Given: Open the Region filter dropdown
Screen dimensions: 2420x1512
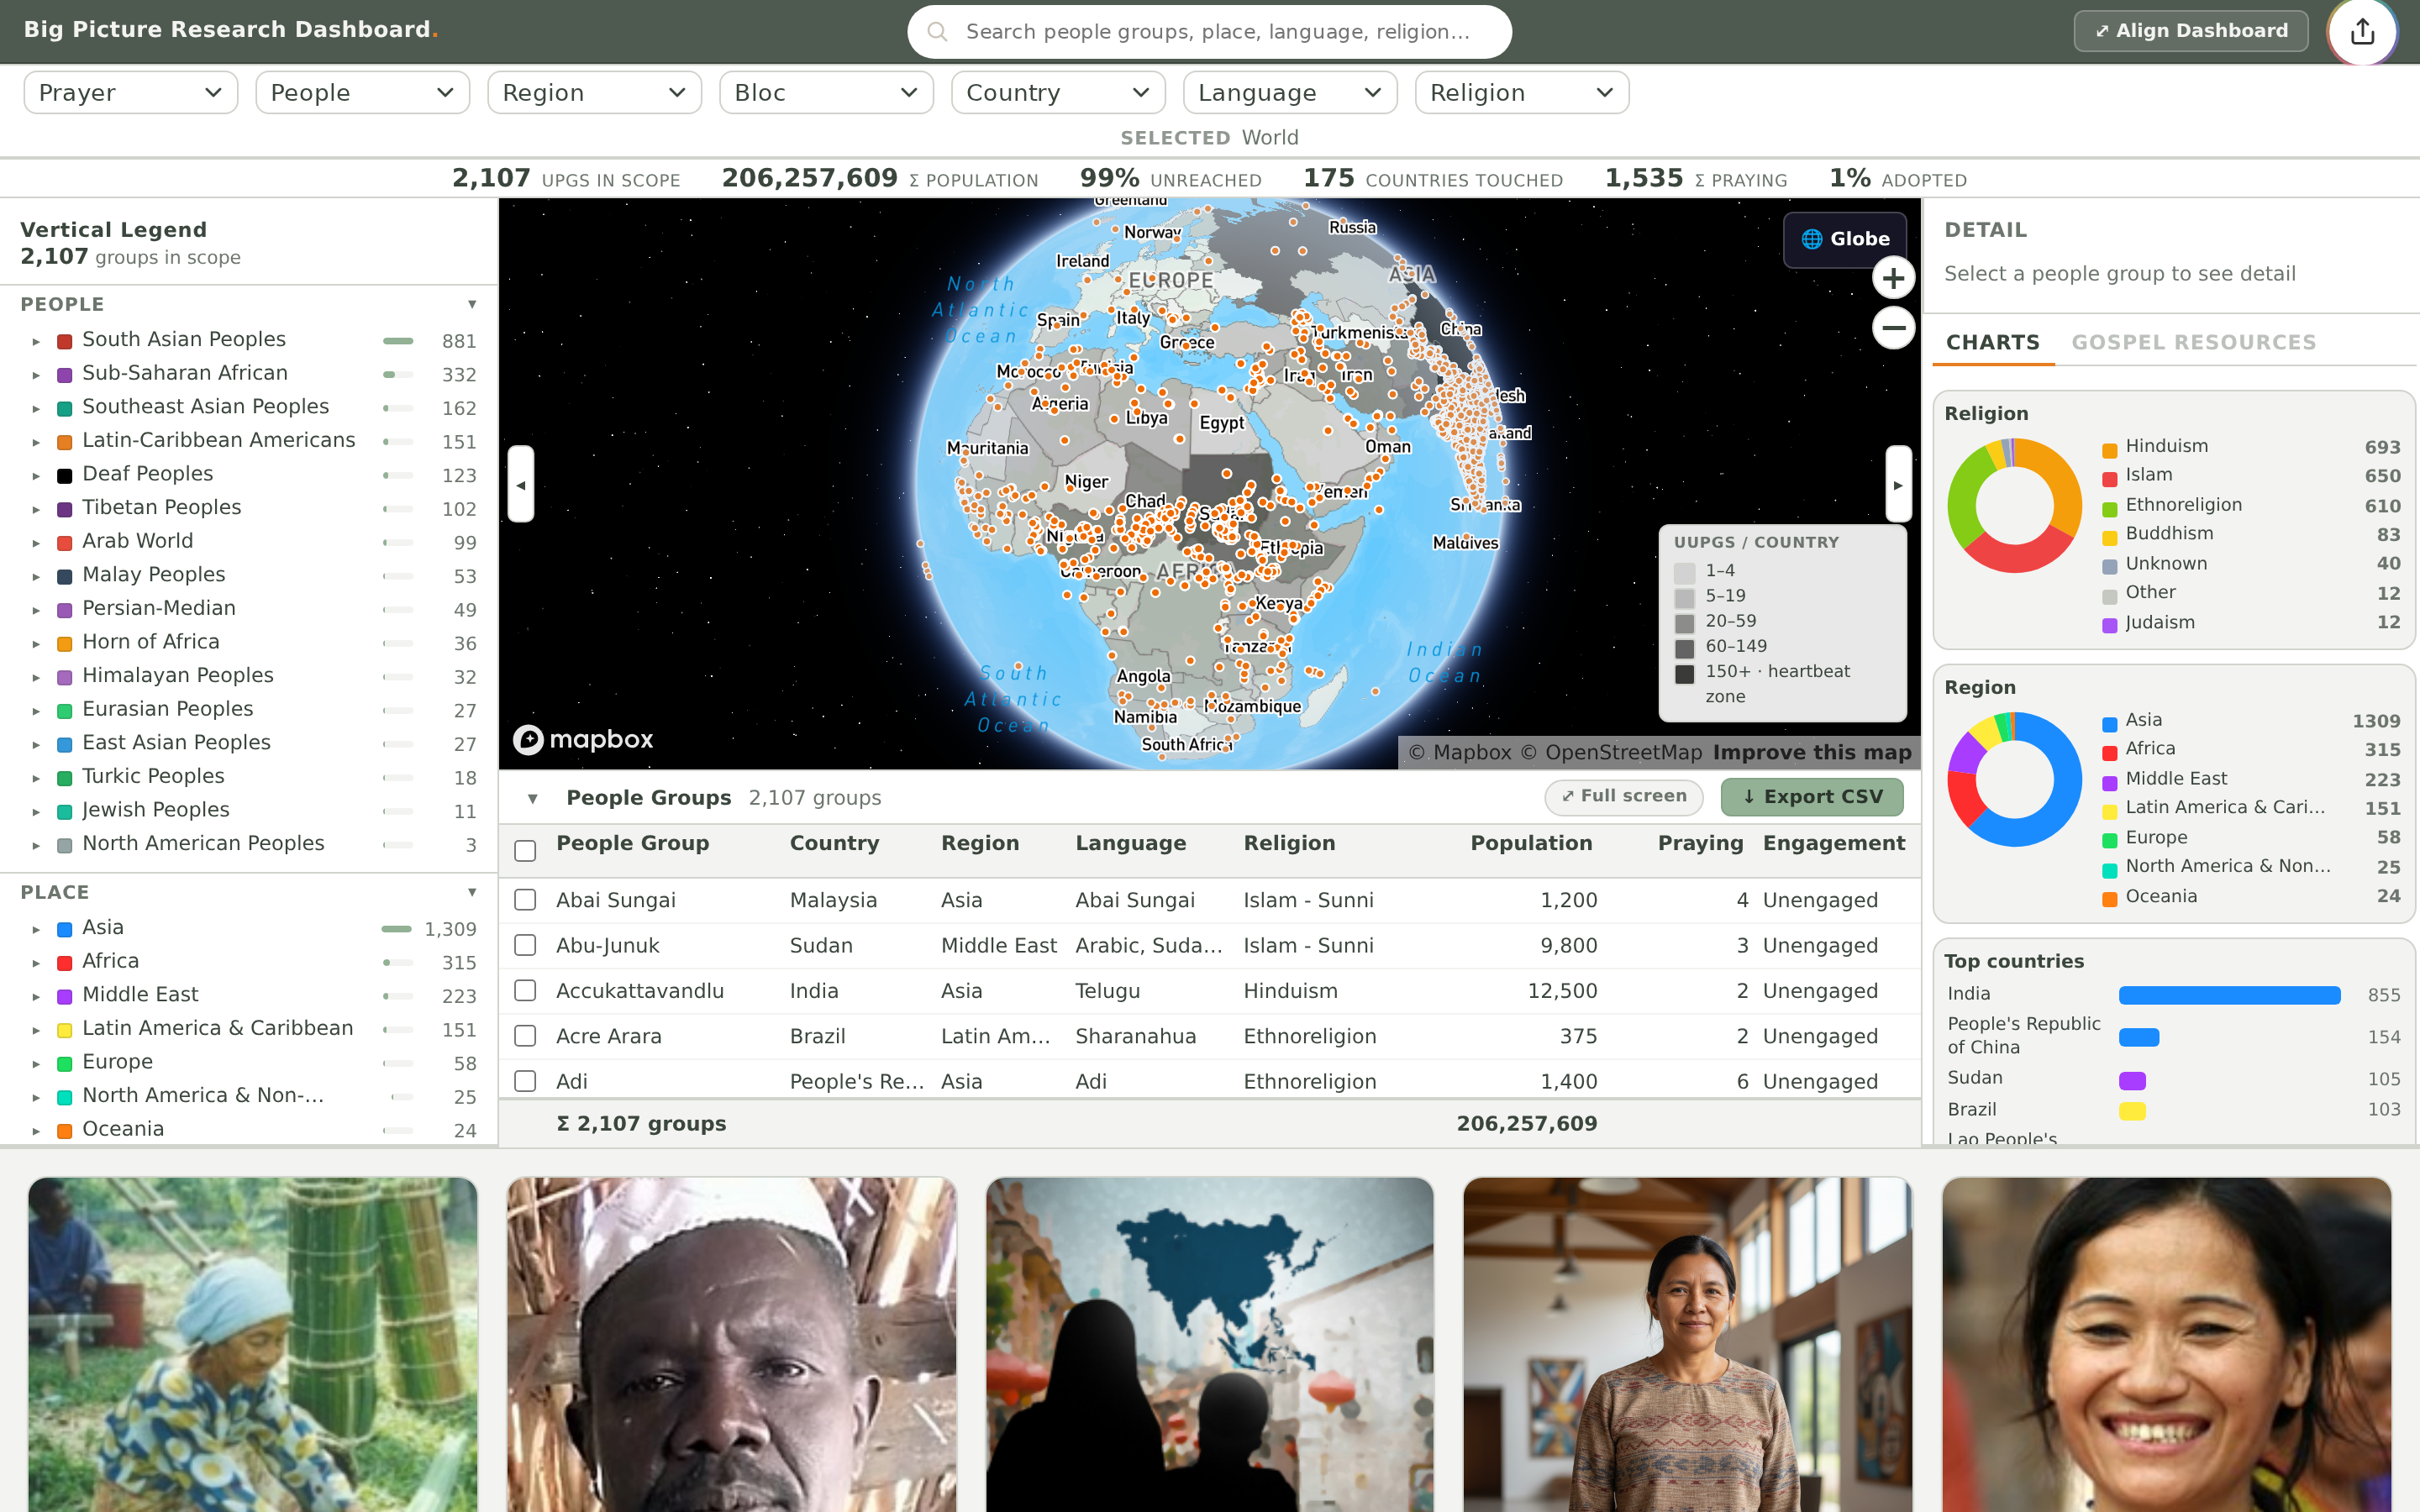Looking at the screenshot, I should (x=594, y=93).
